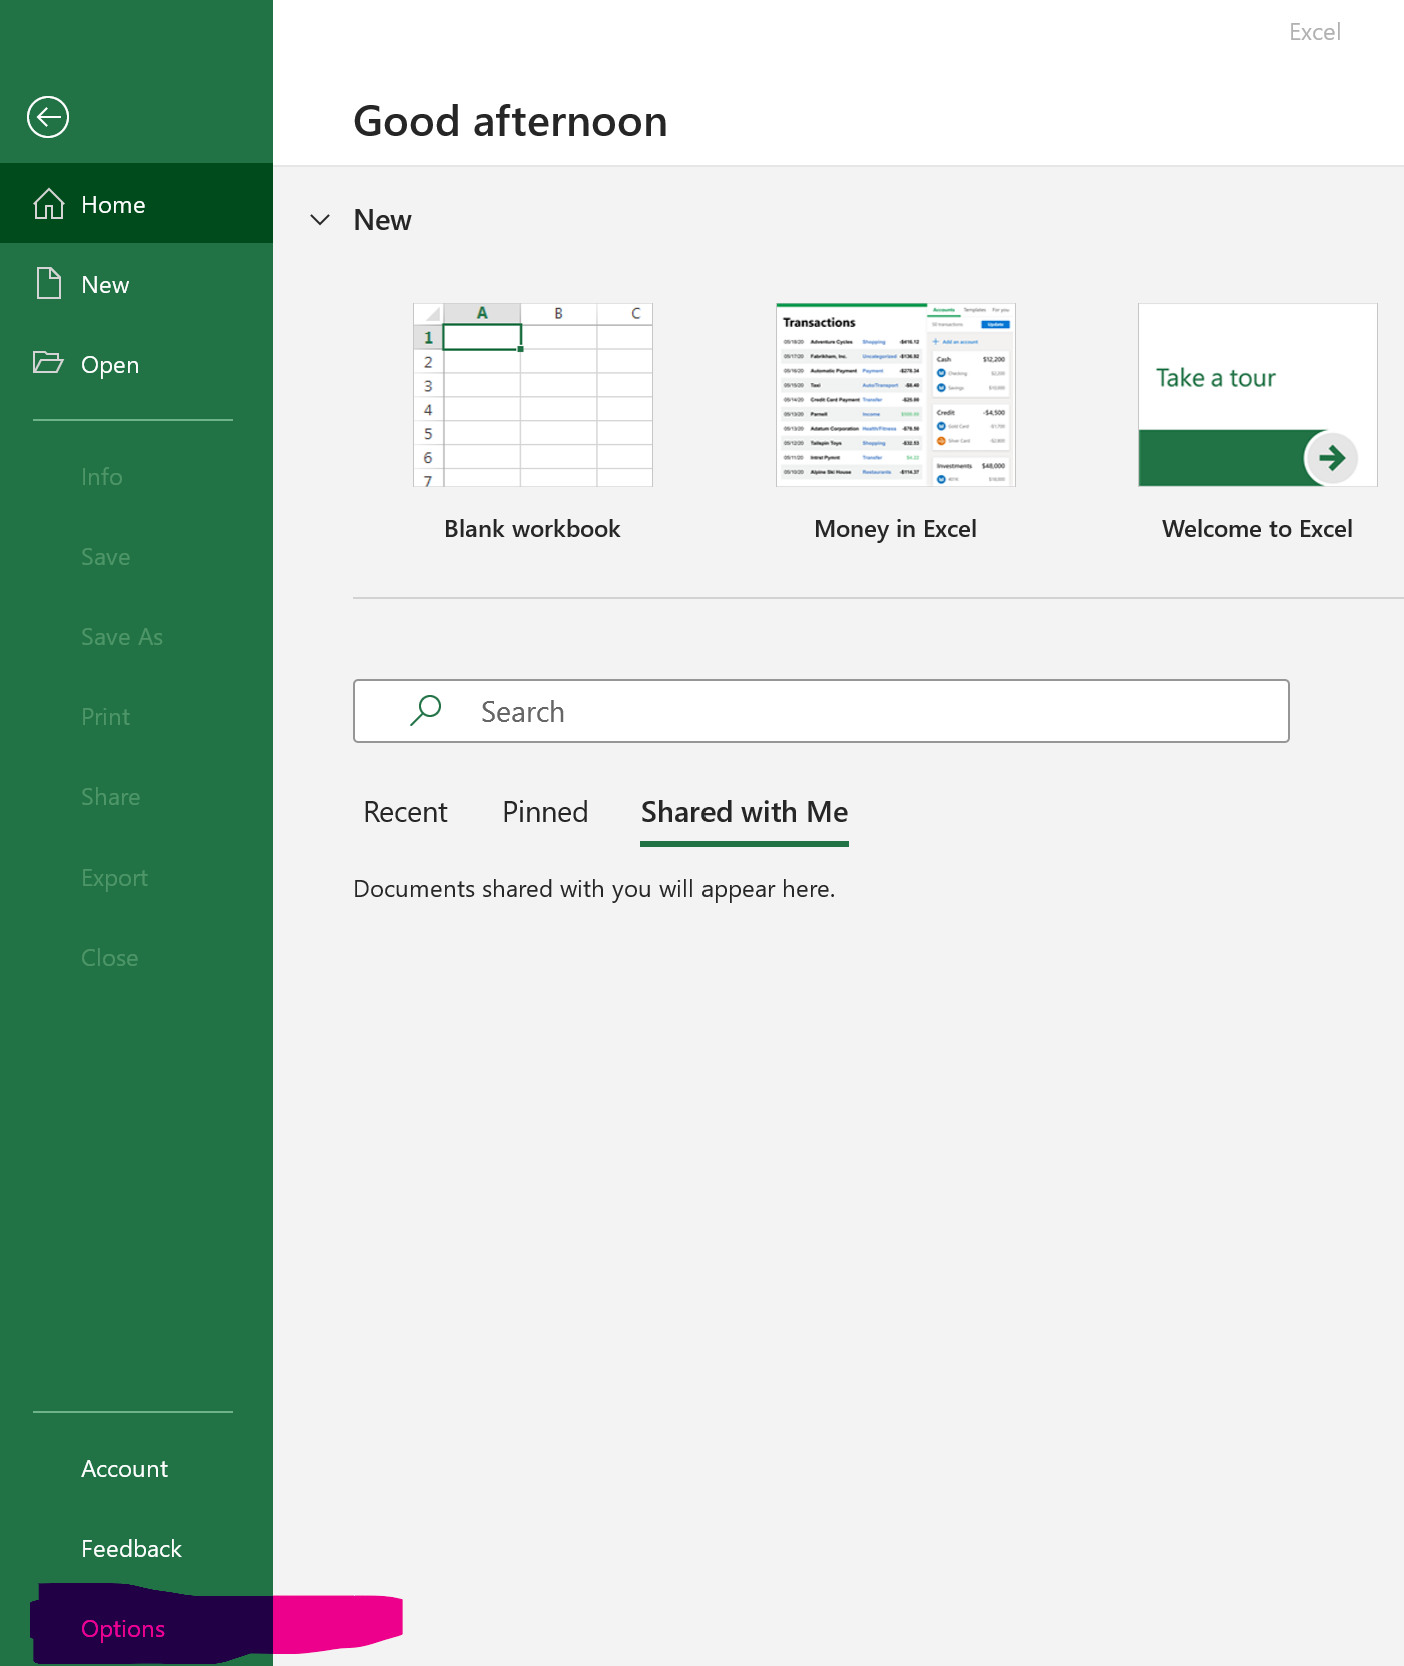Choose Open label in the sidebar menu
Screen dimensions: 1404x1666
click(110, 365)
